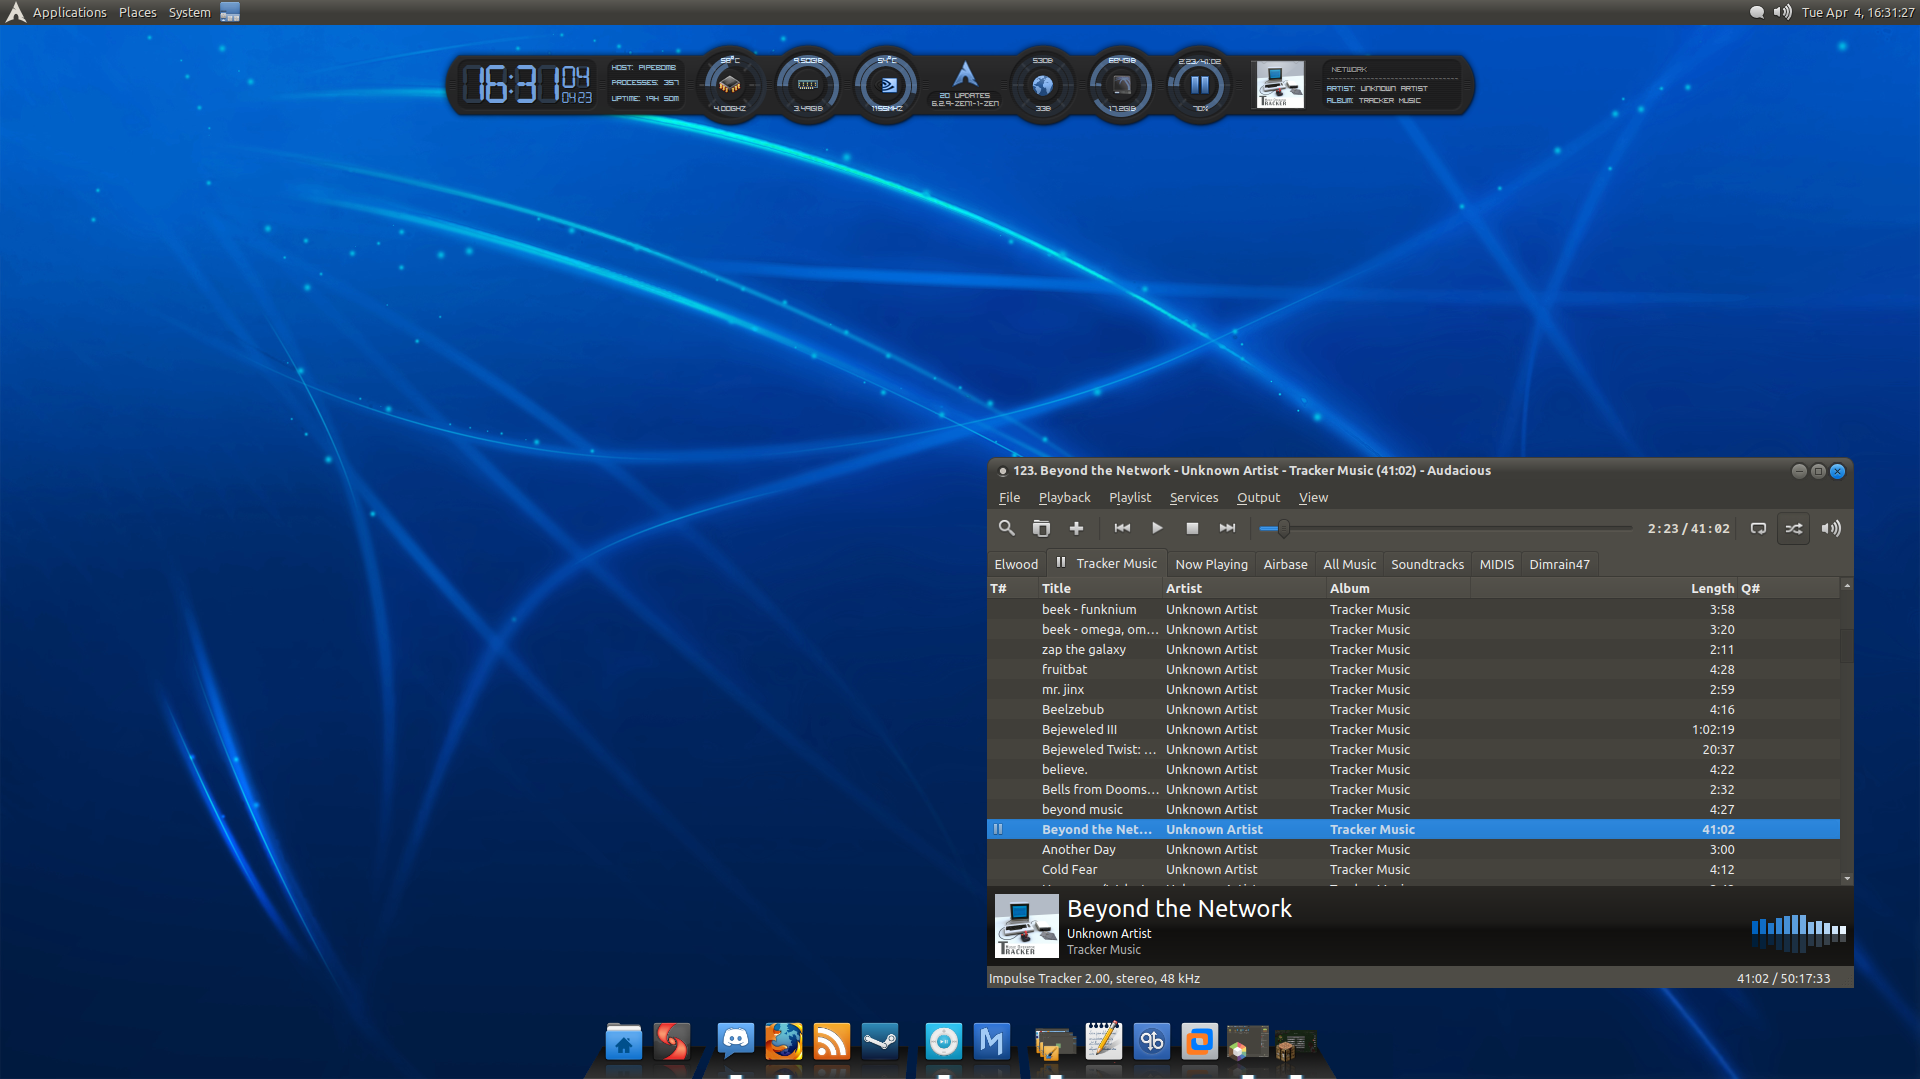The width and height of the screenshot is (1920, 1079).
Task: Click the pause gauge in desktop widget
Action: pyautogui.click(x=1200, y=85)
